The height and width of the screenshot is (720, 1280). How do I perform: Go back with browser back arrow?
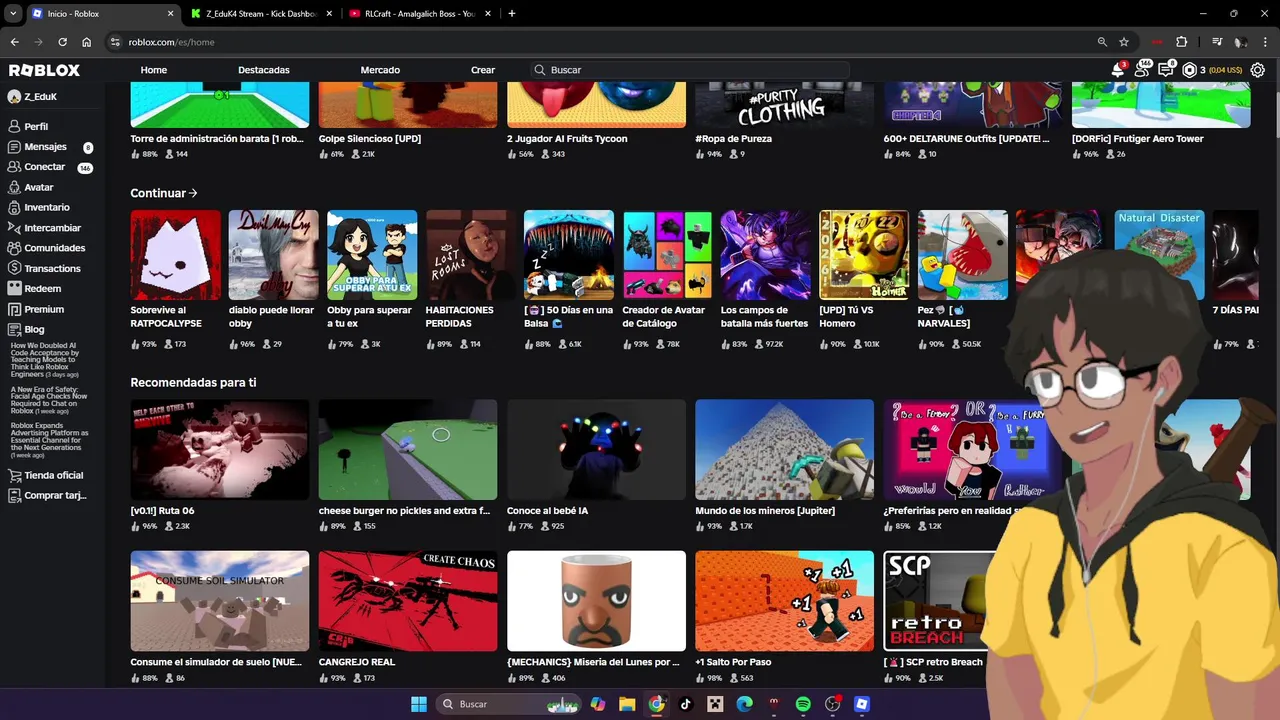[x=14, y=42]
